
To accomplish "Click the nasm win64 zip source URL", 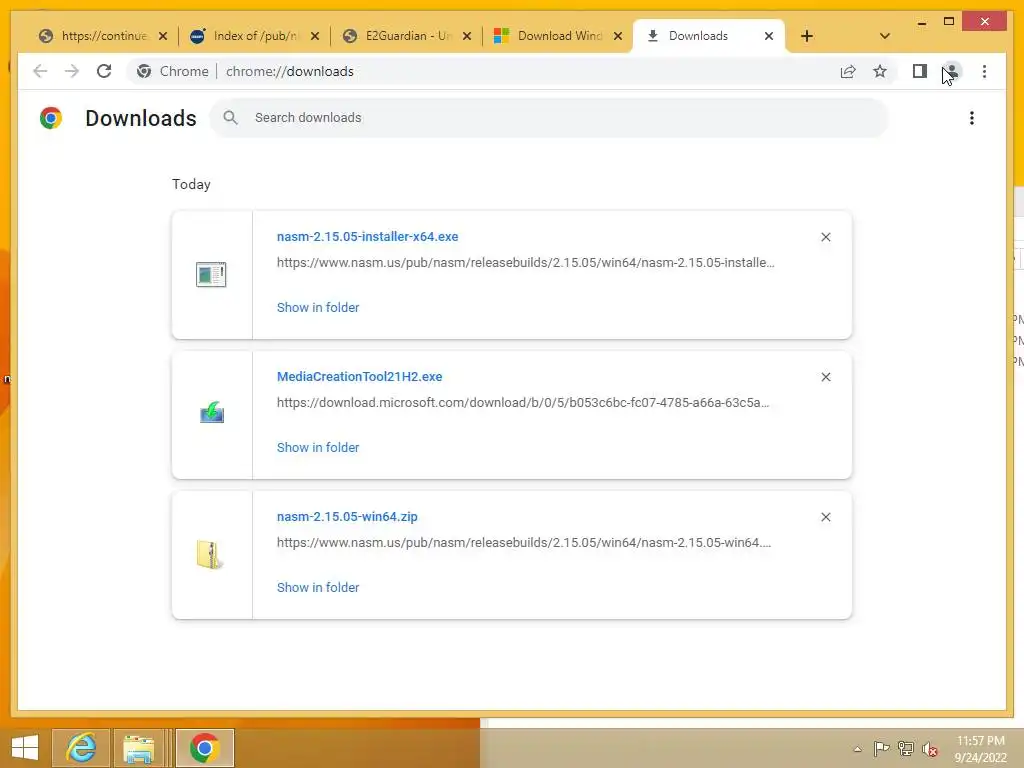I will [x=524, y=542].
